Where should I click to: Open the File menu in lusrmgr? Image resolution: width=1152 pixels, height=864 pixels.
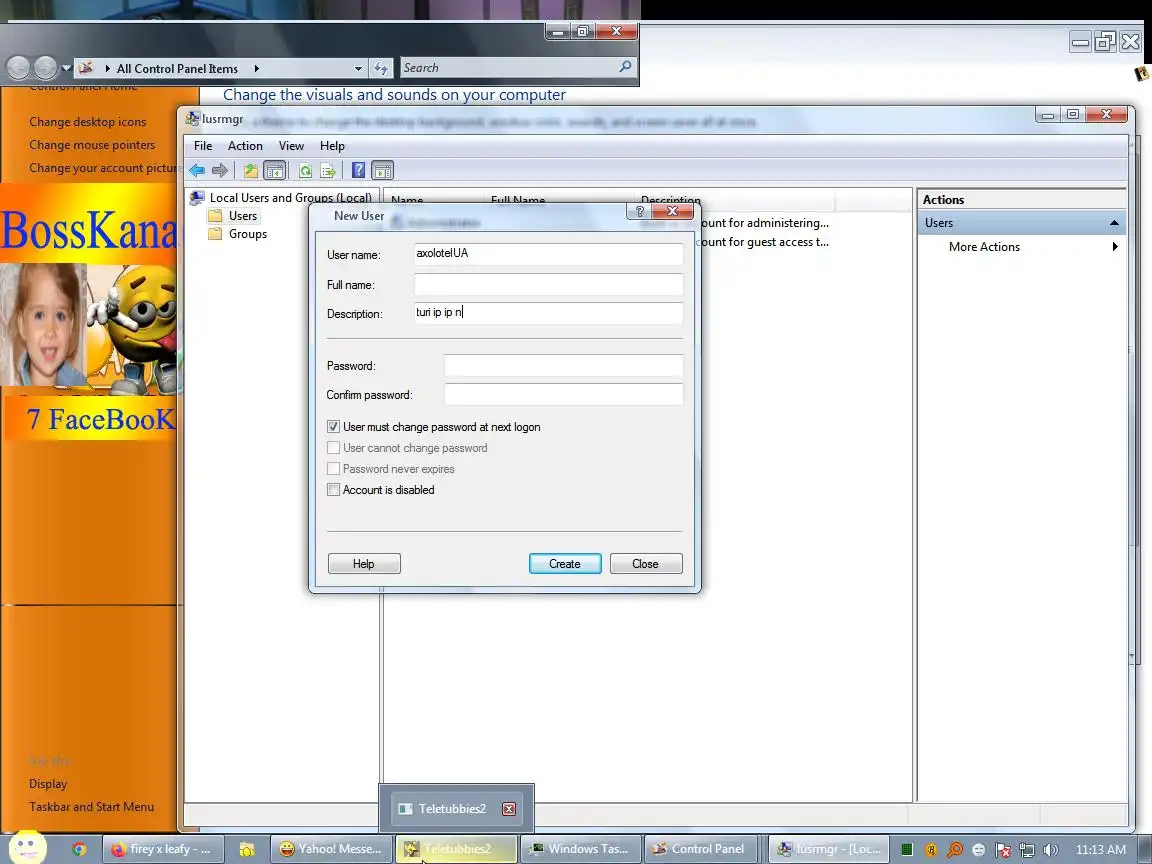point(203,146)
